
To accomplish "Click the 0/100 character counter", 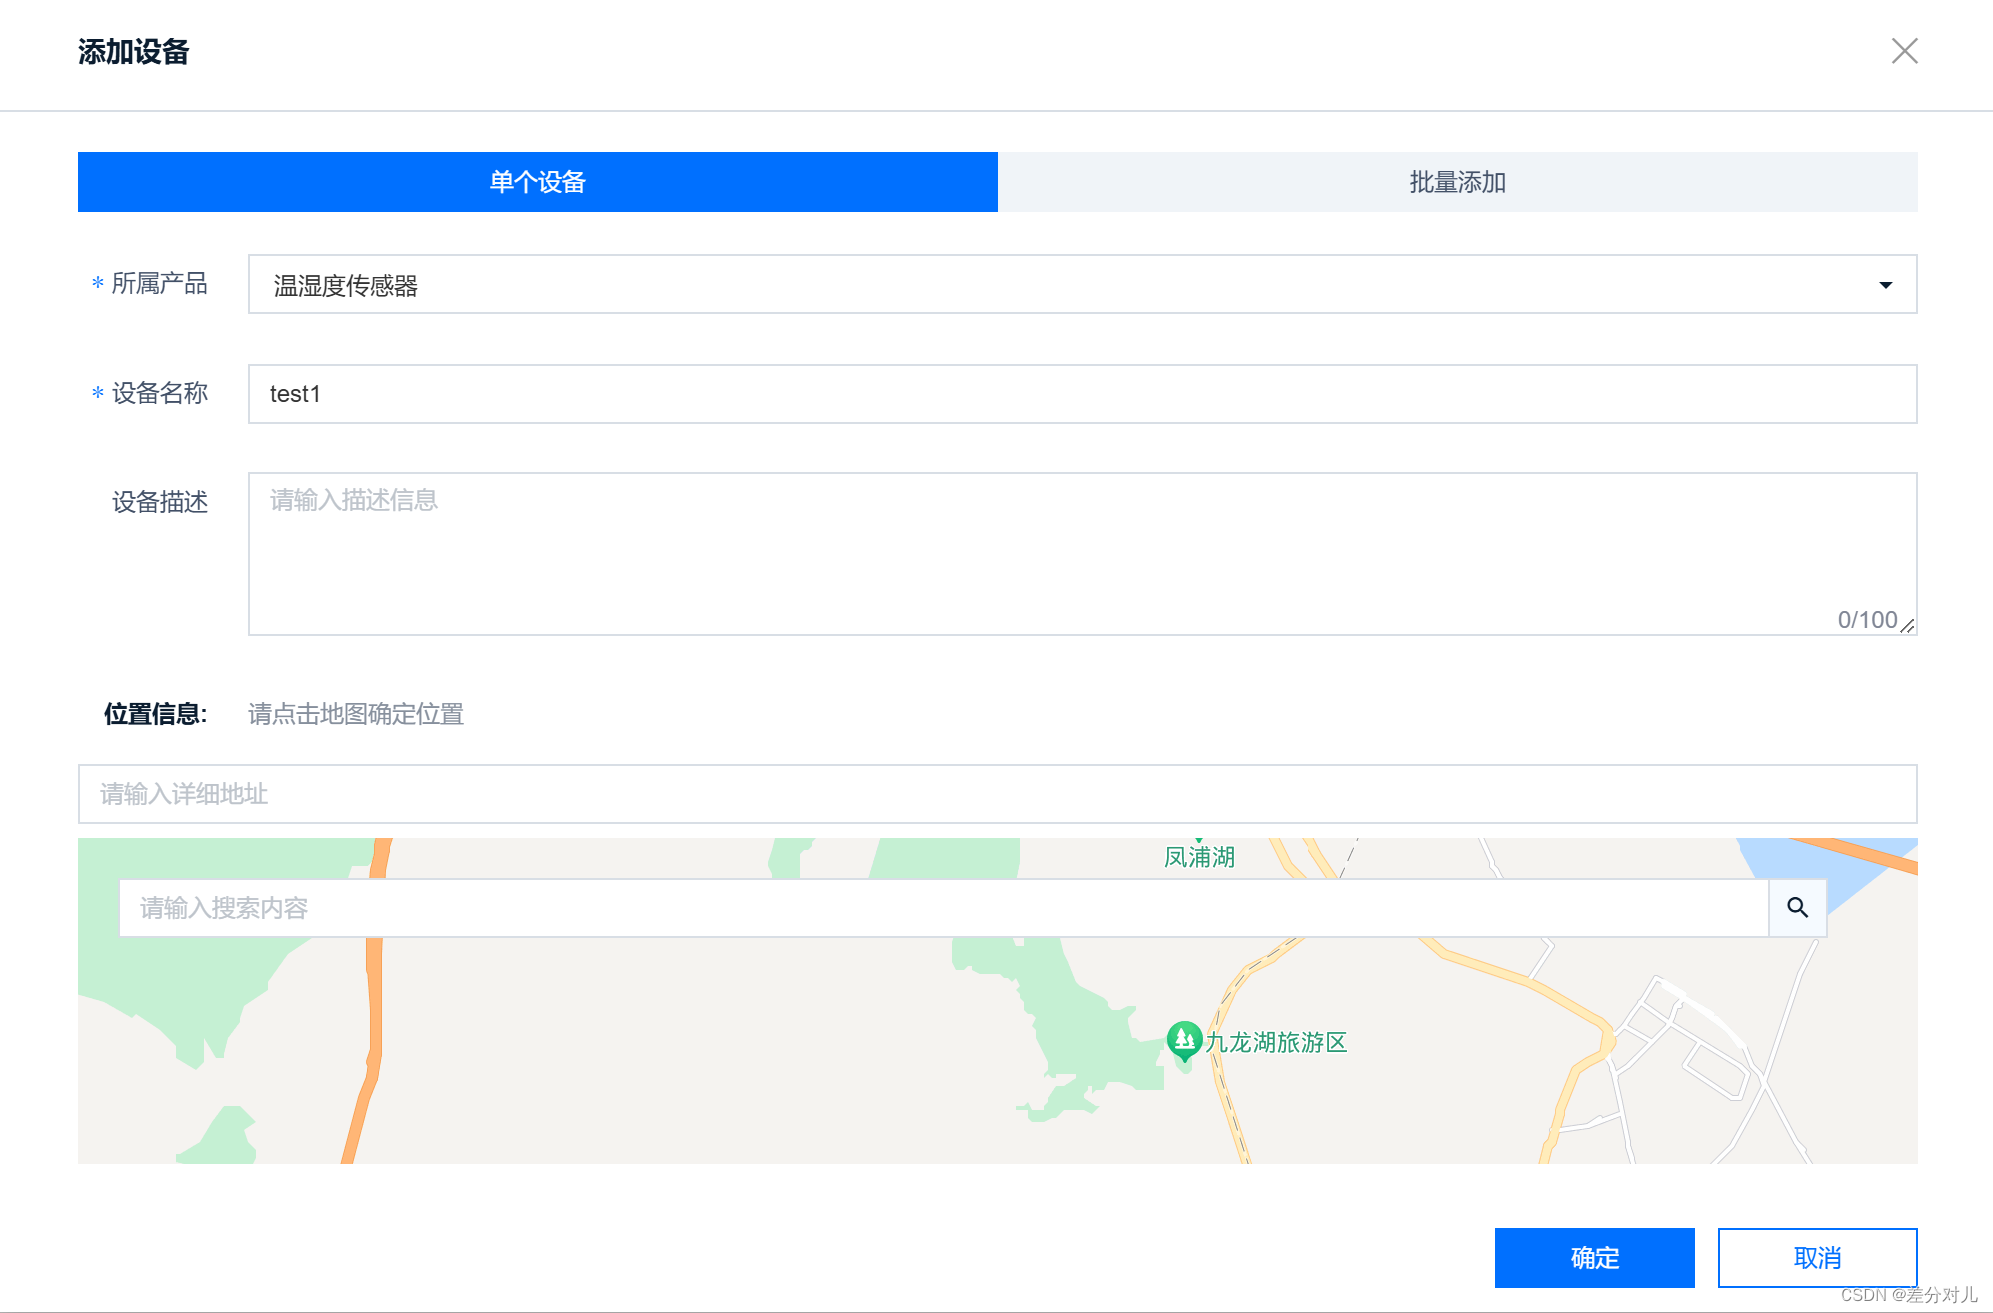I will (1866, 620).
